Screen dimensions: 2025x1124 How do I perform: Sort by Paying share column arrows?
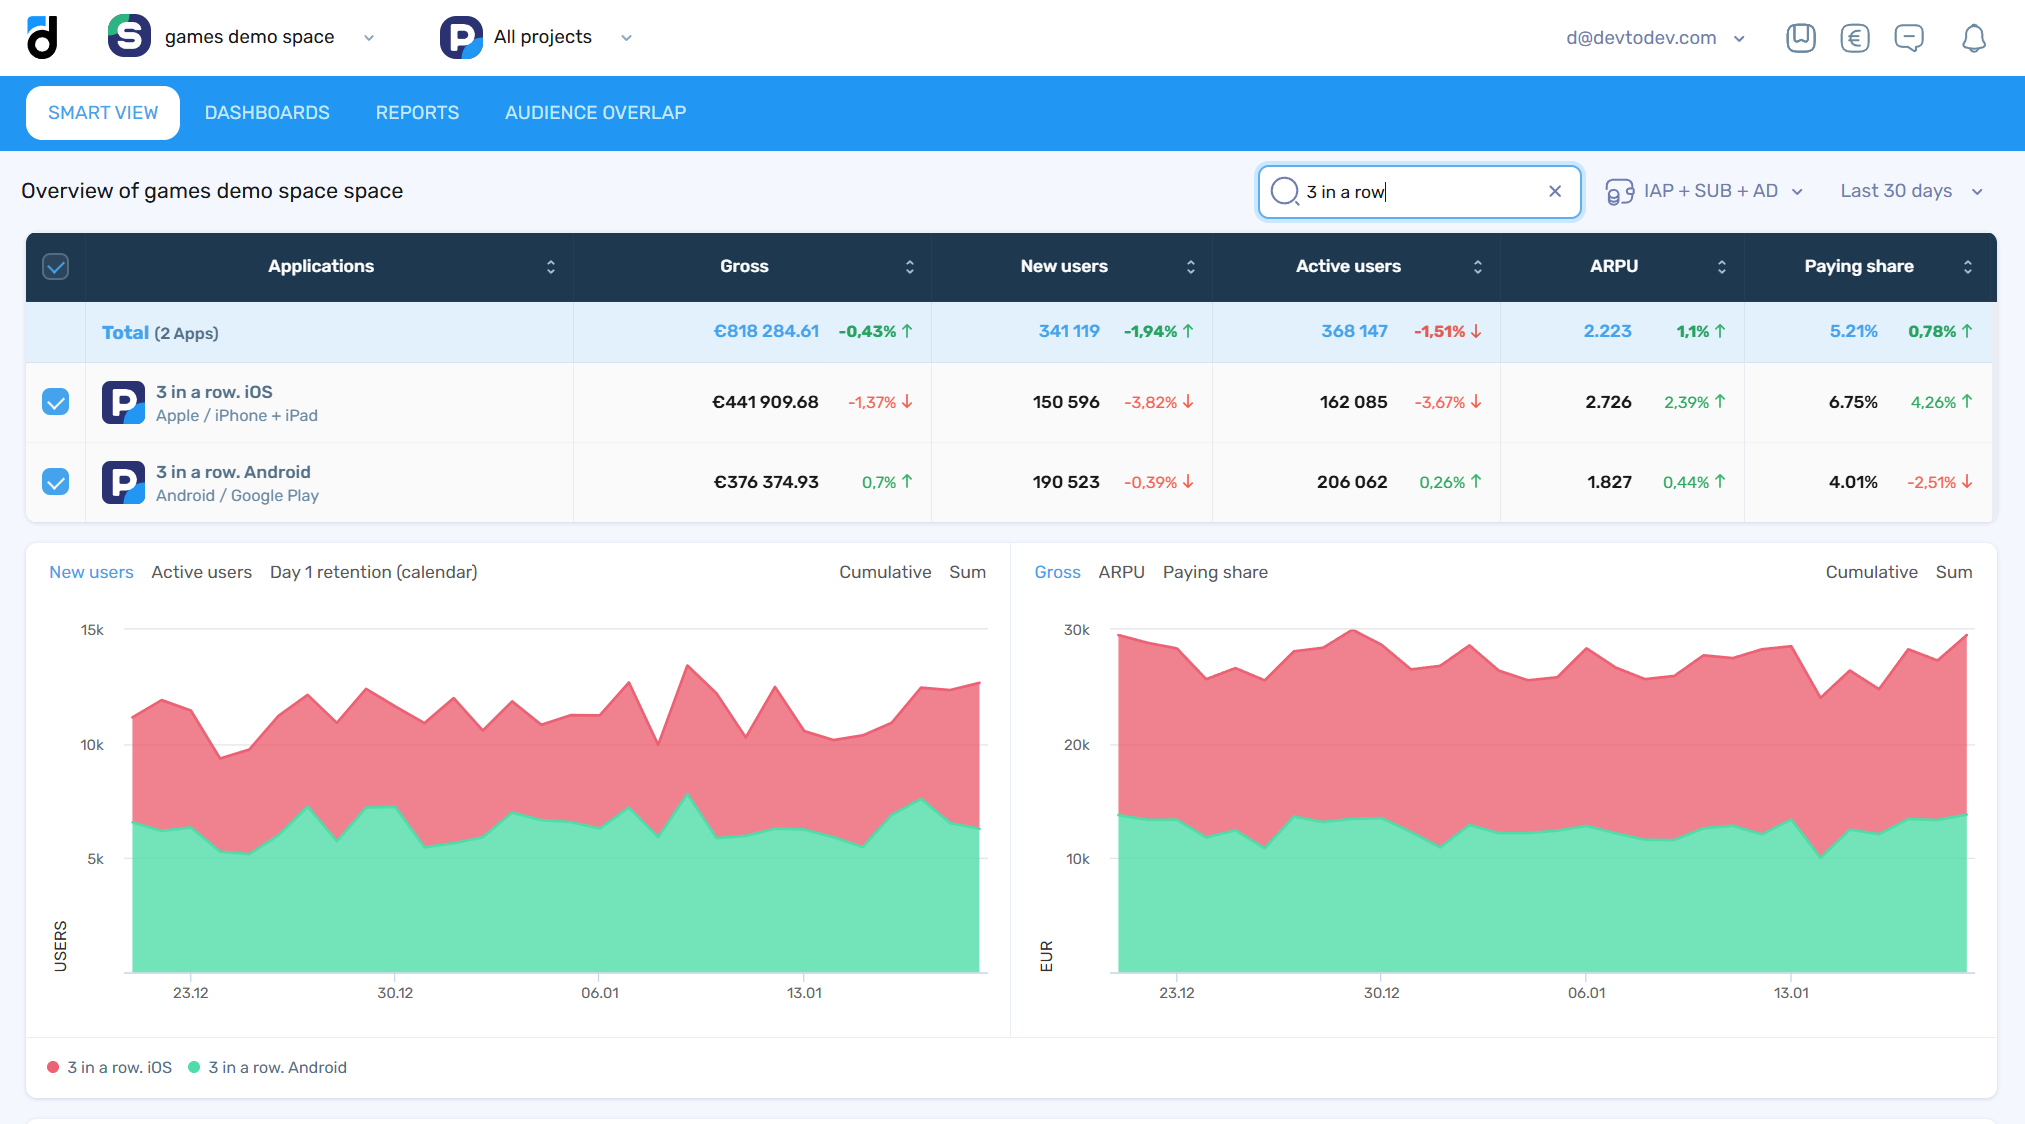pos(1967,266)
